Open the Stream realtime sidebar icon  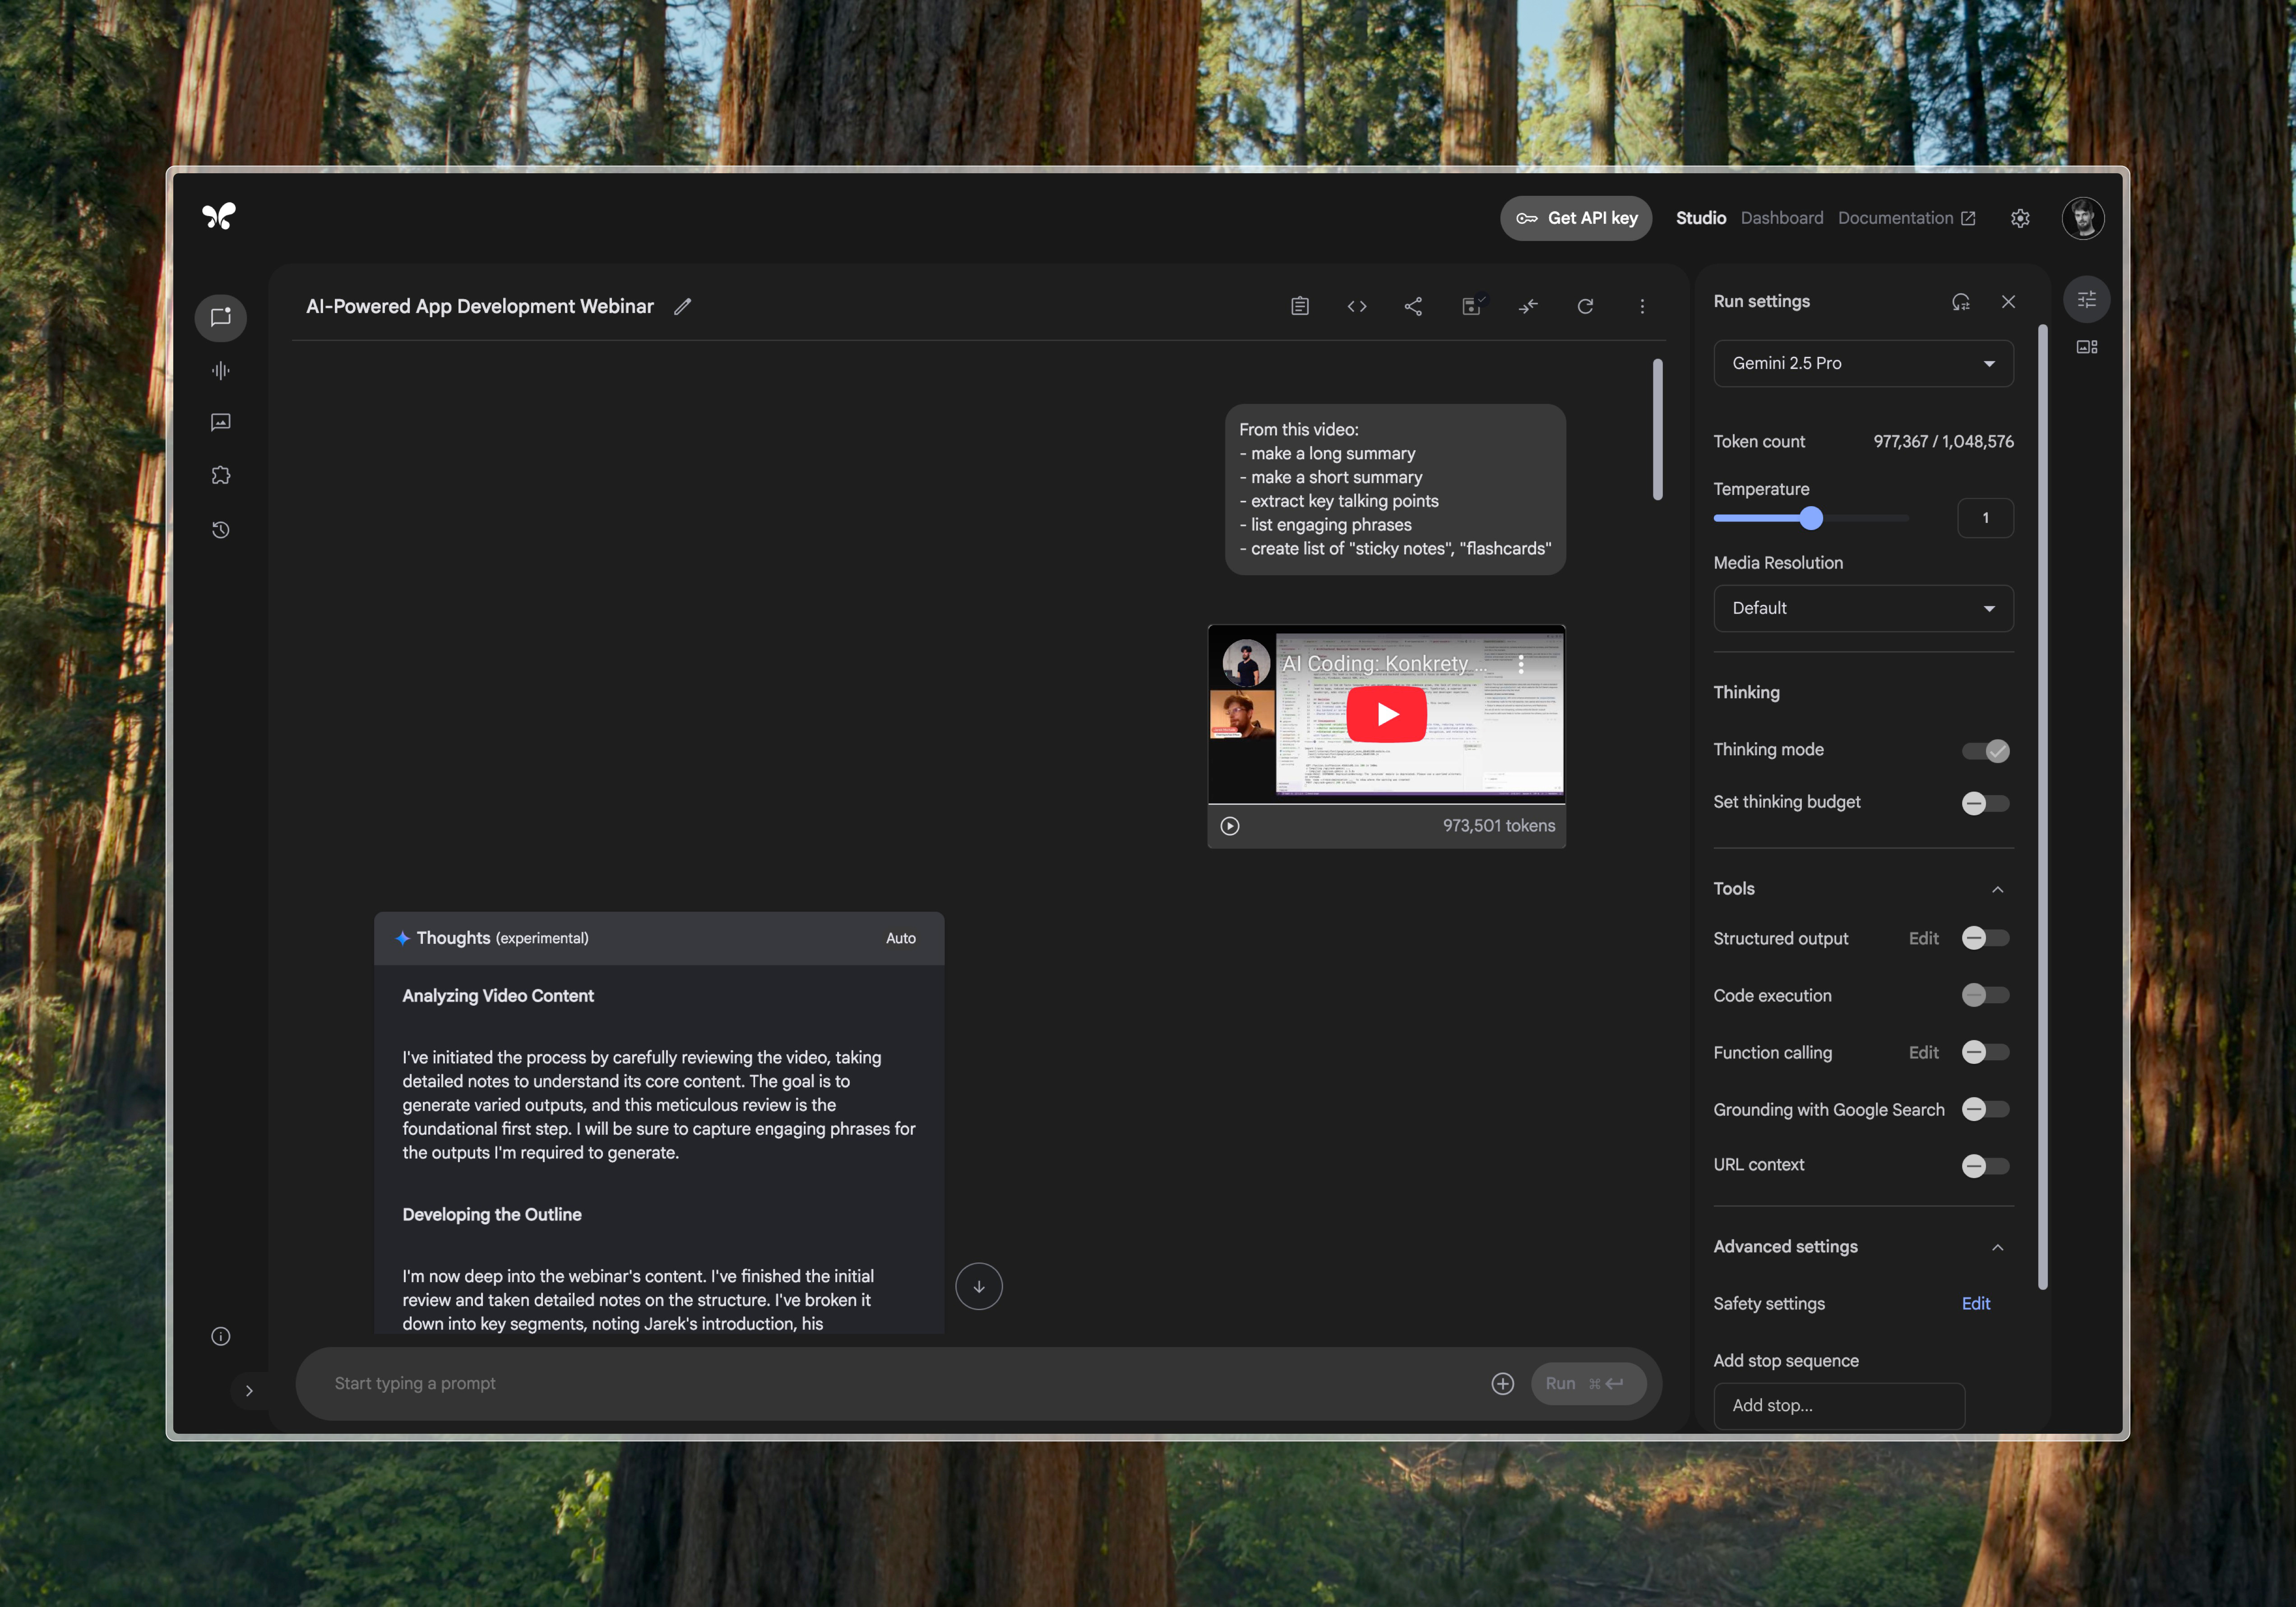(x=221, y=371)
